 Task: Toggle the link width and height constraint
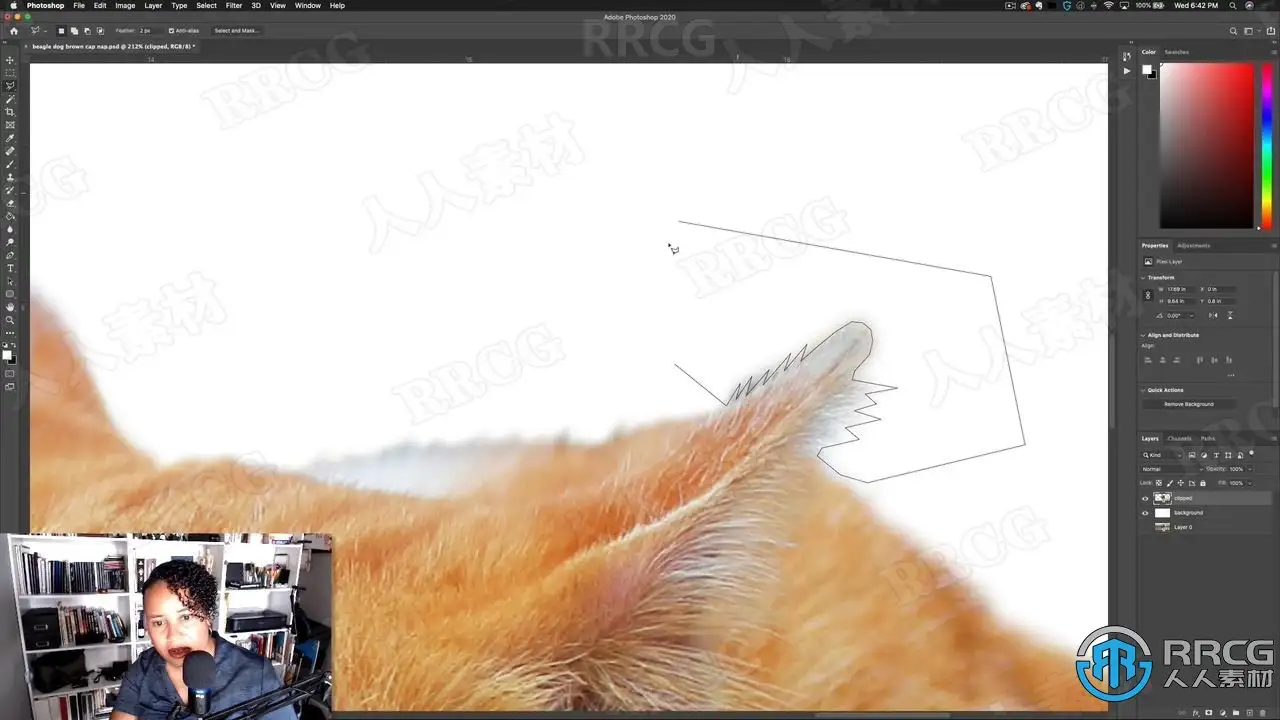click(1148, 295)
